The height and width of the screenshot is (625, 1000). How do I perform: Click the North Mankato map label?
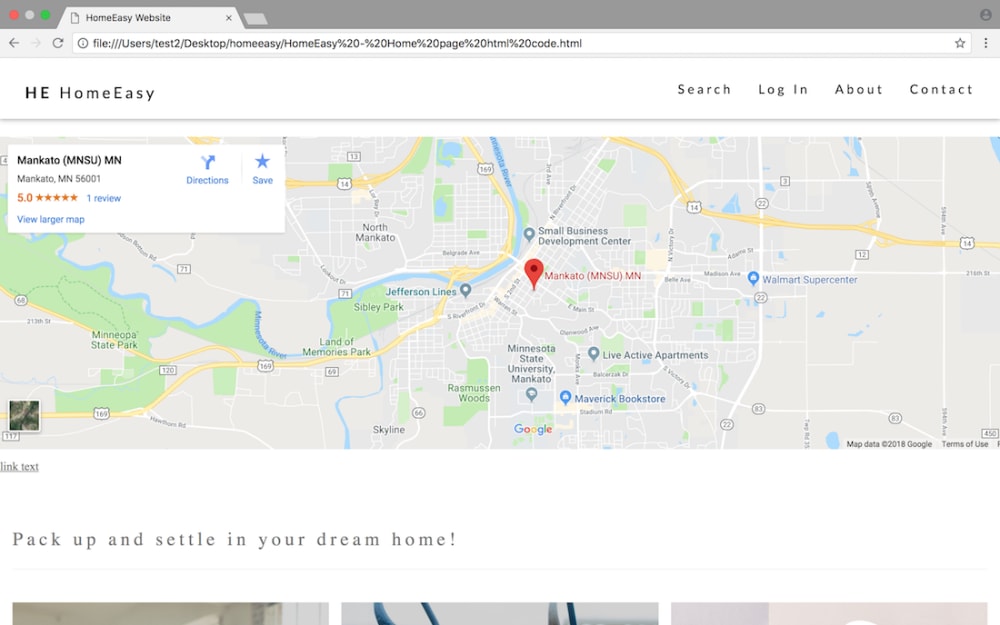375,232
